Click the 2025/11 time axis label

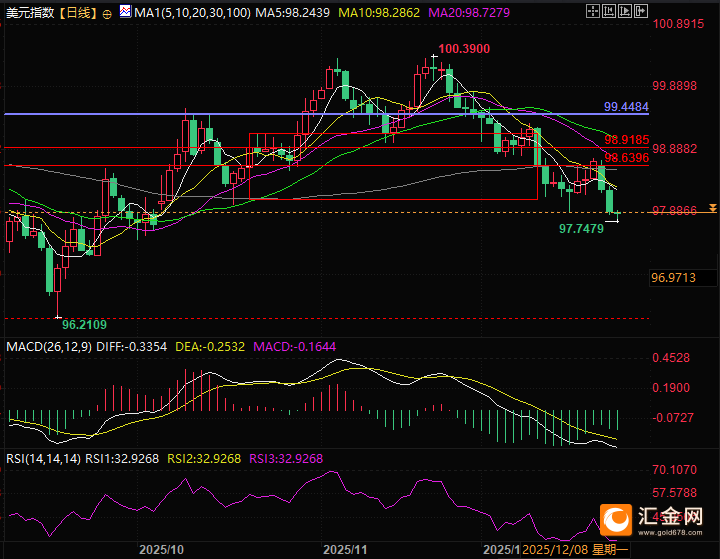[x=345, y=550]
